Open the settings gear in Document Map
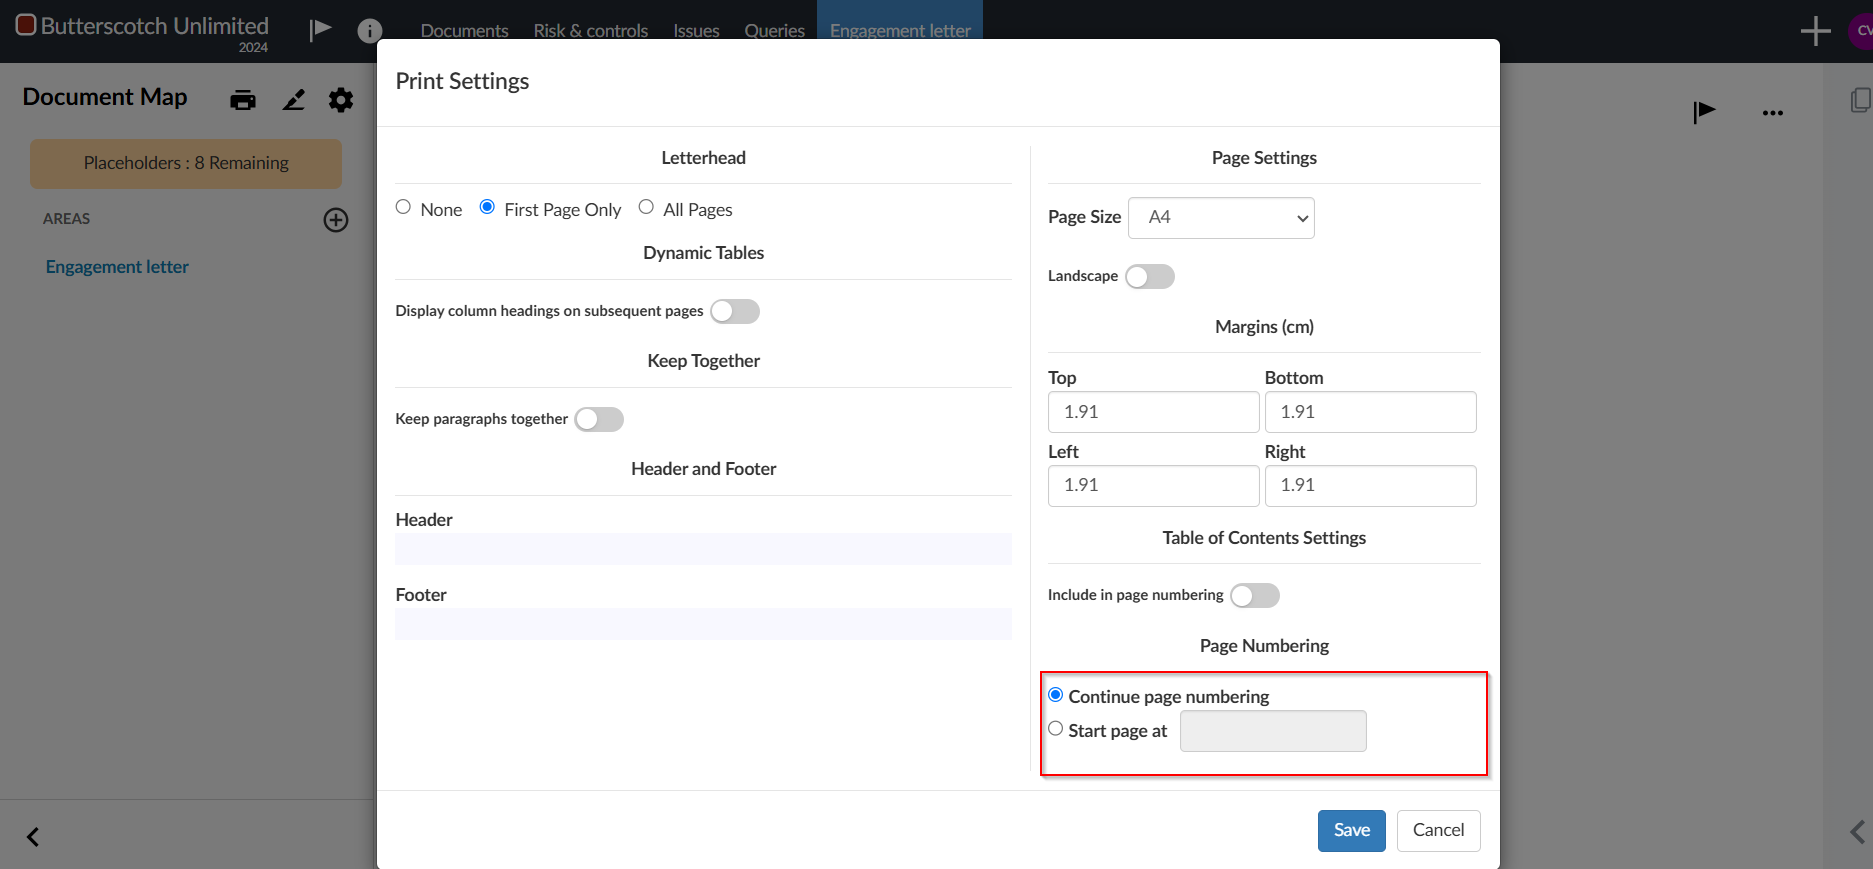The height and width of the screenshot is (869, 1873). click(x=341, y=100)
